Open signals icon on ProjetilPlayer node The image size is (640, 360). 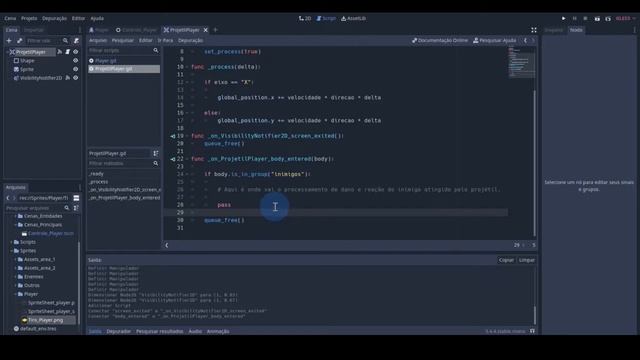click(x=60, y=52)
